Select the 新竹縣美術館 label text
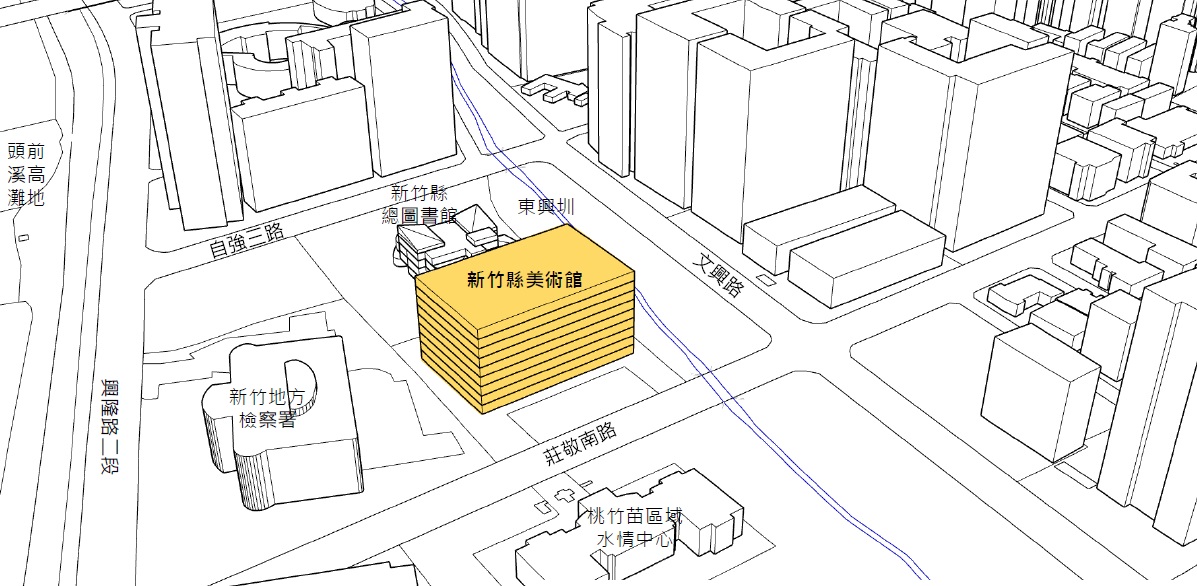Image resolution: width=1197 pixels, height=586 pixels. pos(525,281)
